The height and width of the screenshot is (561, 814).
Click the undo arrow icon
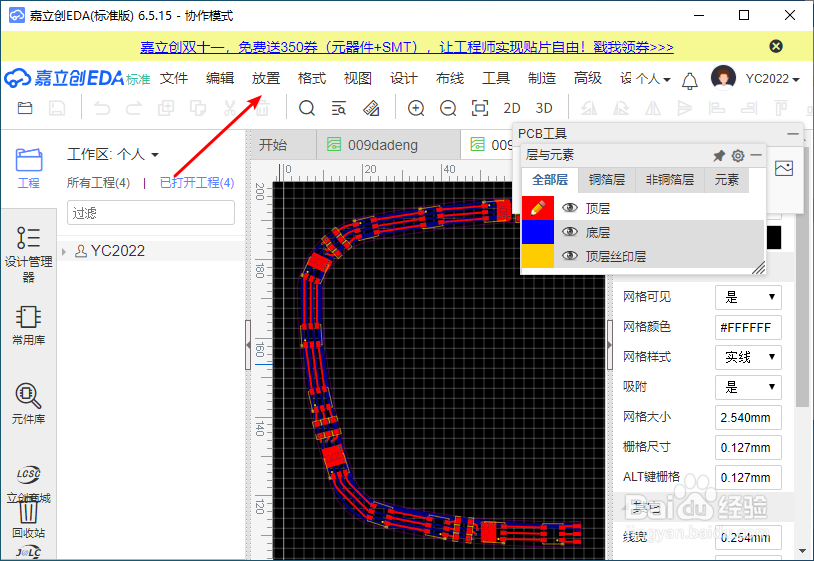point(102,108)
